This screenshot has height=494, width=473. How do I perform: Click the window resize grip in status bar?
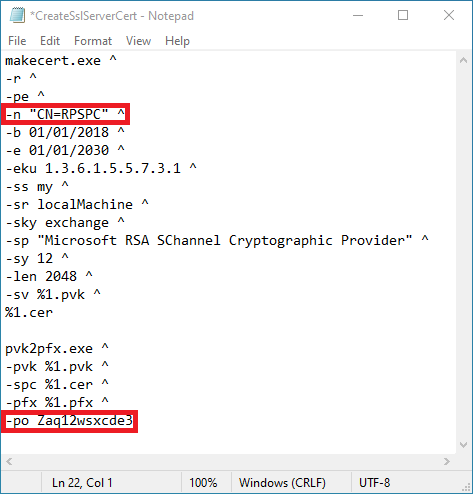pos(468,489)
